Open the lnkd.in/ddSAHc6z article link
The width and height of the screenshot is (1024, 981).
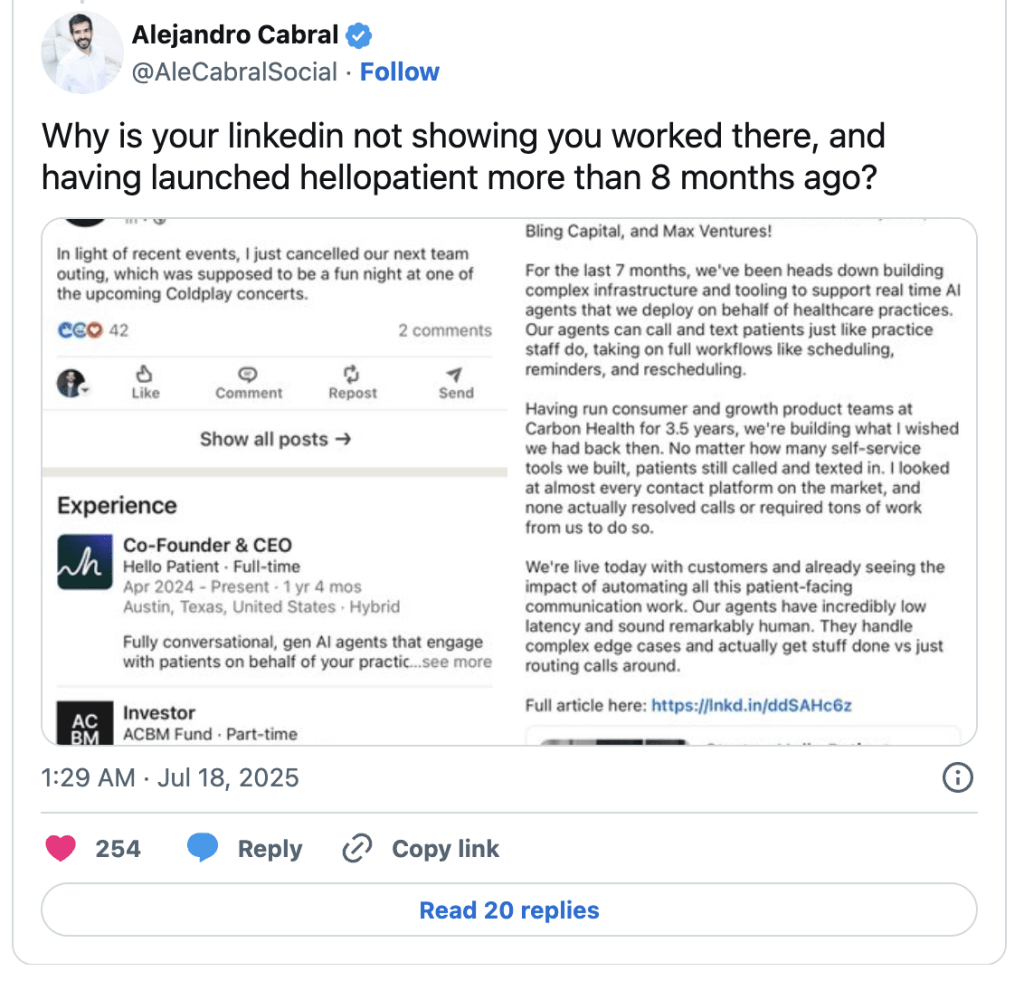coord(752,705)
